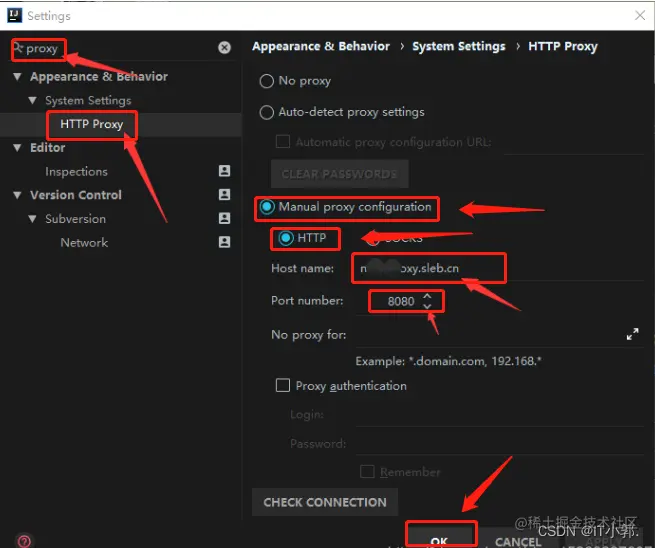655x548 pixels.
Task: Click System Settings in the breadcrumb
Action: pyautogui.click(x=459, y=46)
